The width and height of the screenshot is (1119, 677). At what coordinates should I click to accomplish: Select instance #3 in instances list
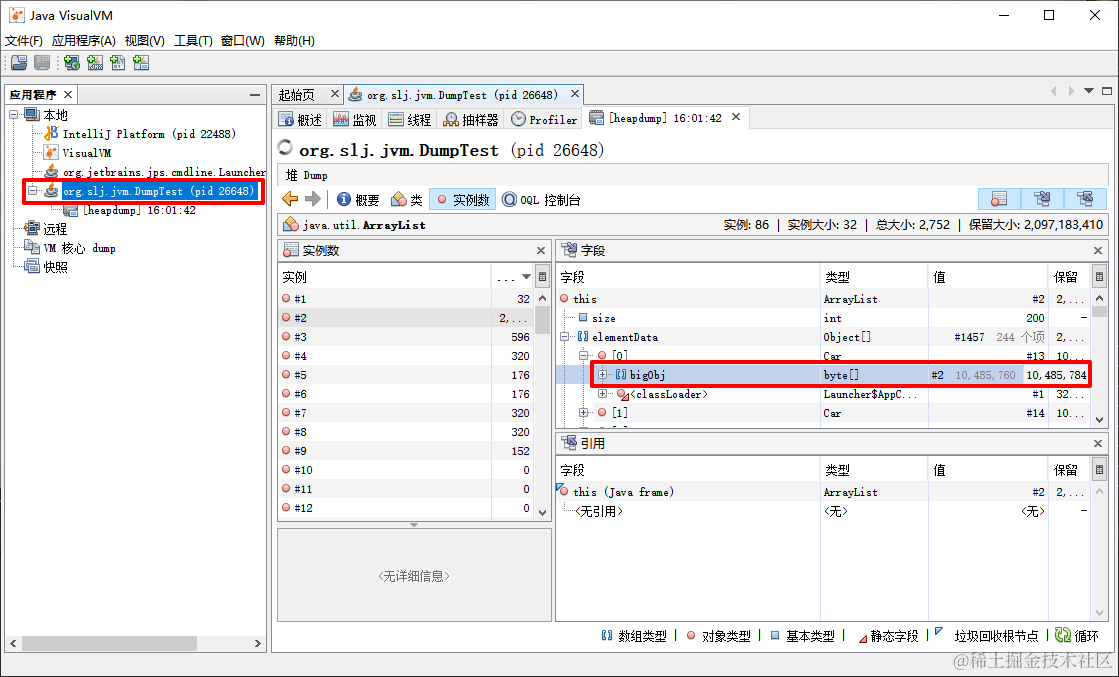[405, 337]
